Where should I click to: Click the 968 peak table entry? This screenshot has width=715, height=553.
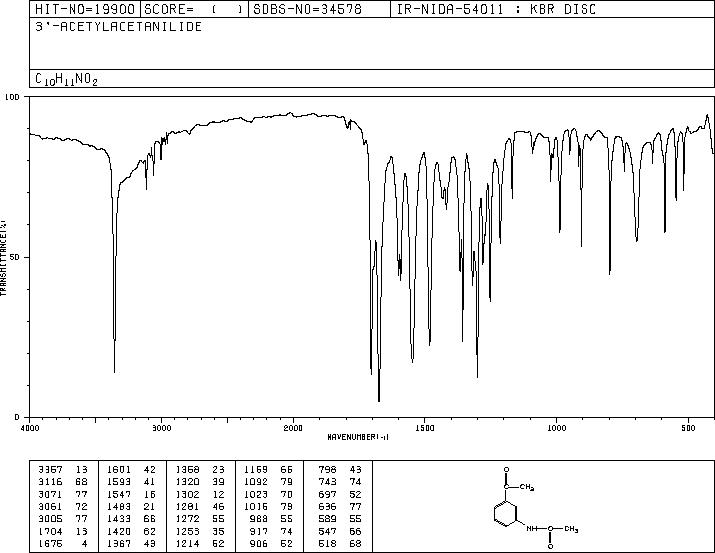tap(272, 519)
